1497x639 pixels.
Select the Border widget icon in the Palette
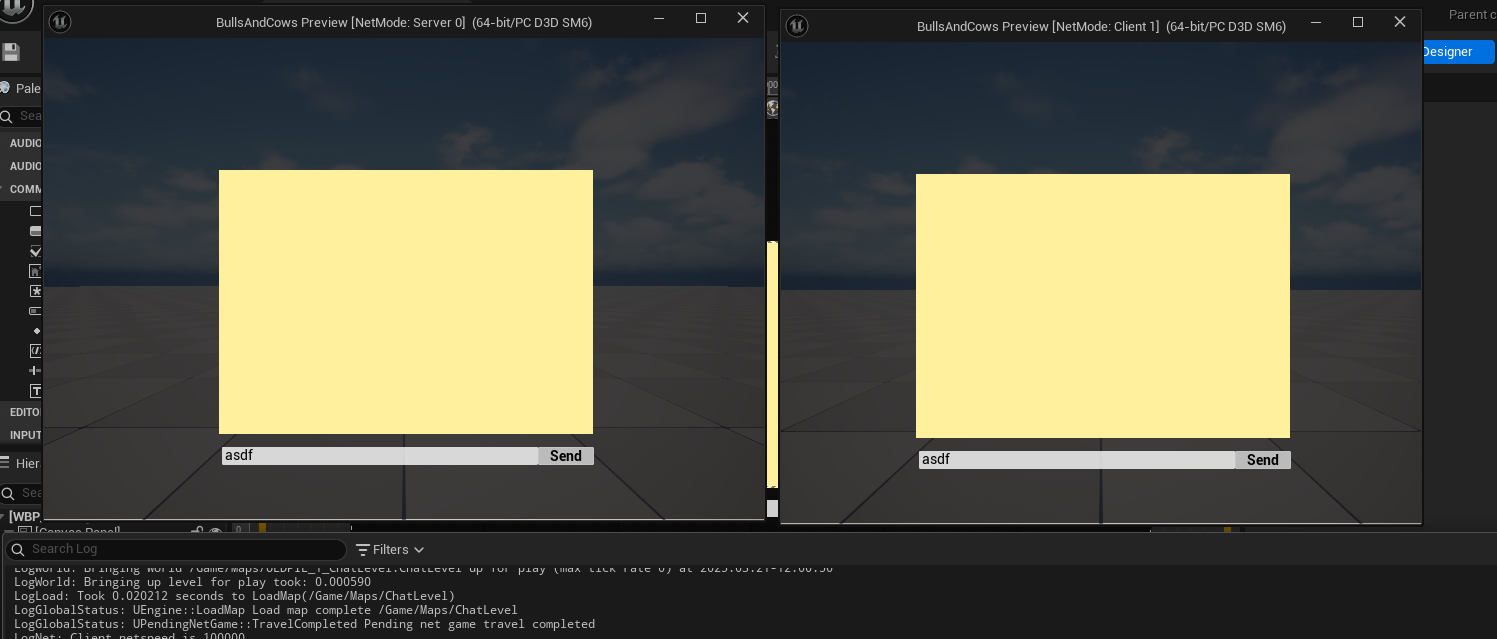pyautogui.click(x=36, y=211)
